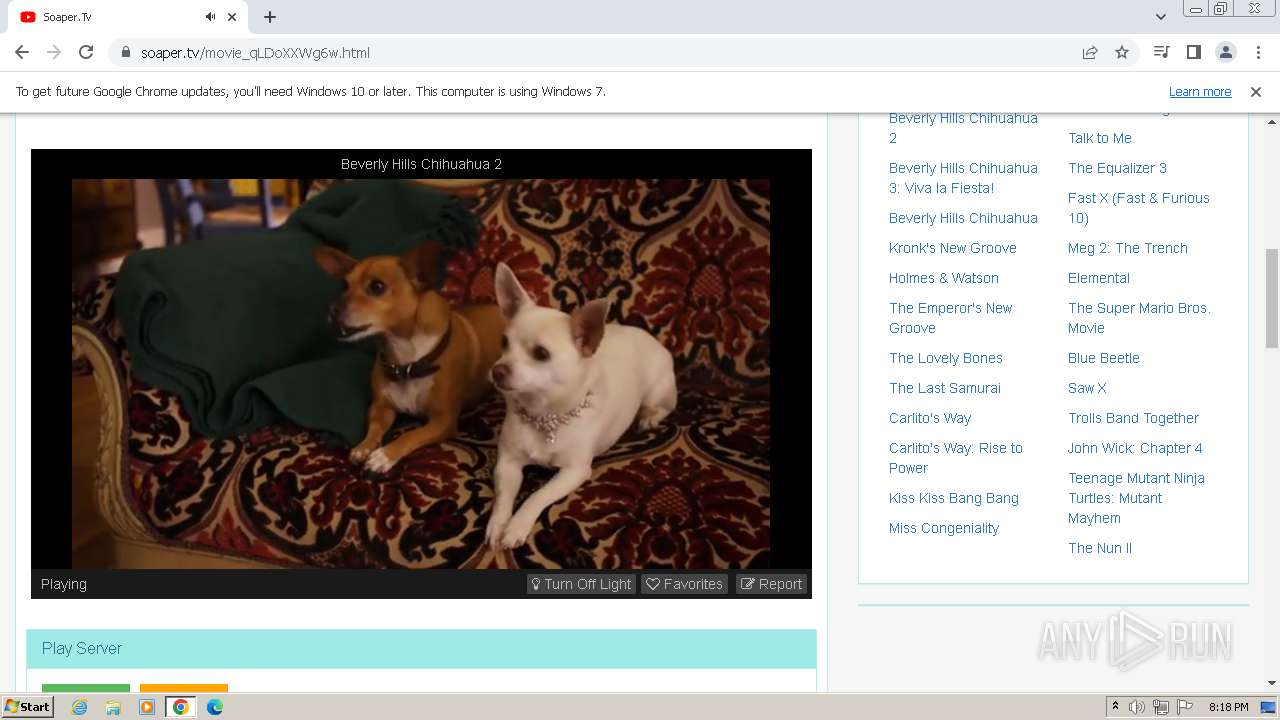The height and width of the screenshot is (720, 1280).
Task: Open The Equalizer 3 link
Action: pyautogui.click(x=1117, y=168)
